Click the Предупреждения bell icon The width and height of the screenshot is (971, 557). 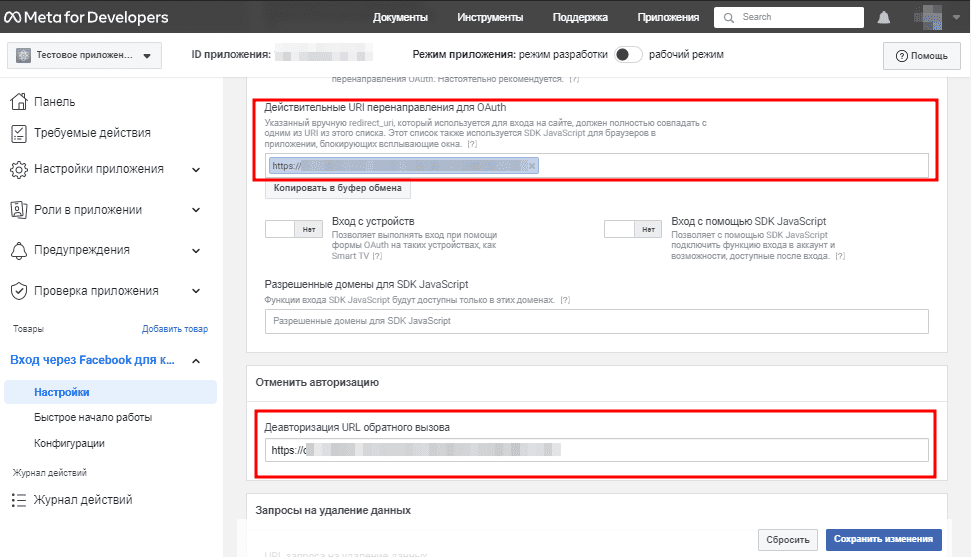pos(19,250)
